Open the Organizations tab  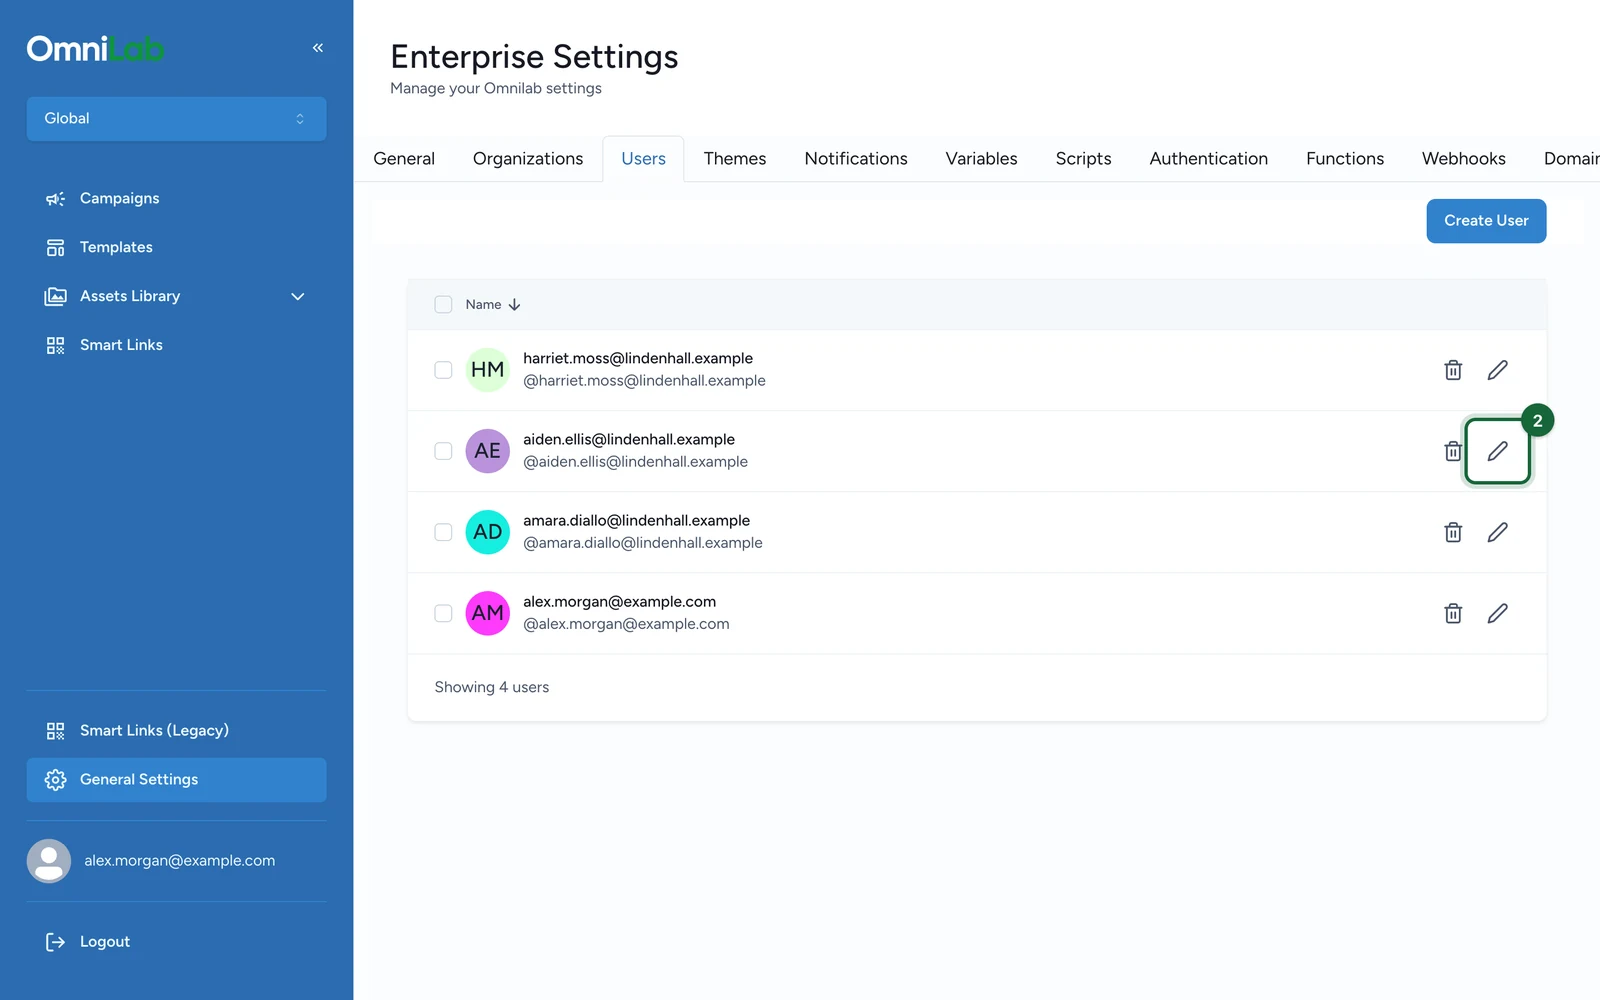(x=528, y=159)
